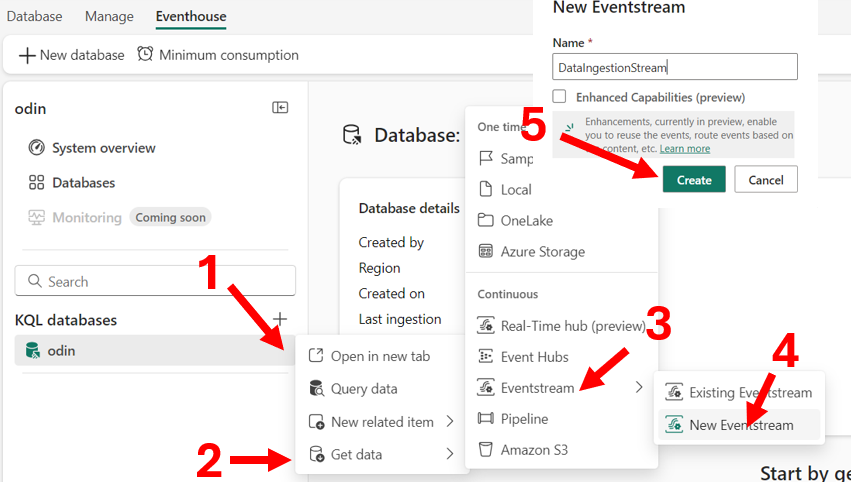Expand the New related item submenu arrow
851x482 pixels.
click(450, 422)
